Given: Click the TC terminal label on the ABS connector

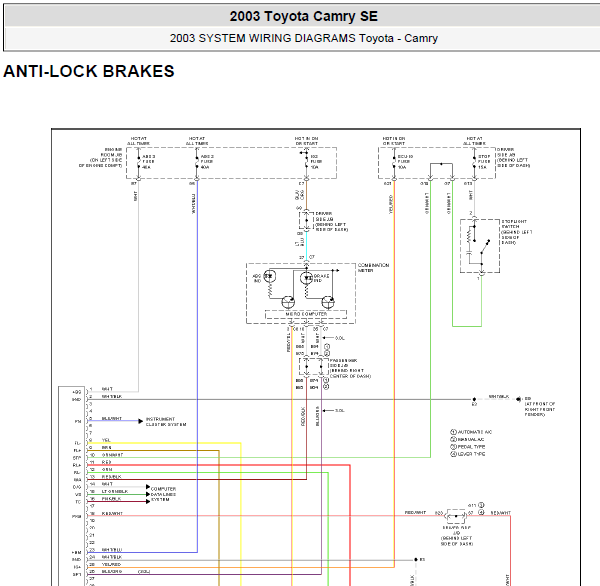Looking at the screenshot, I should [78, 502].
